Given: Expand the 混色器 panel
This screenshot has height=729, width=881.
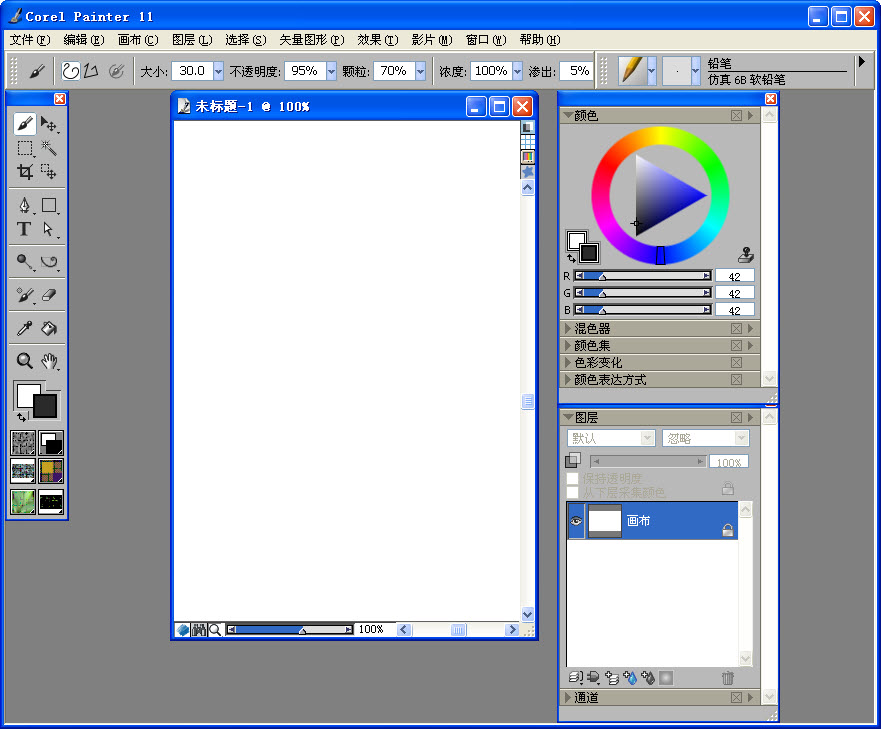Looking at the screenshot, I should tap(588, 328).
